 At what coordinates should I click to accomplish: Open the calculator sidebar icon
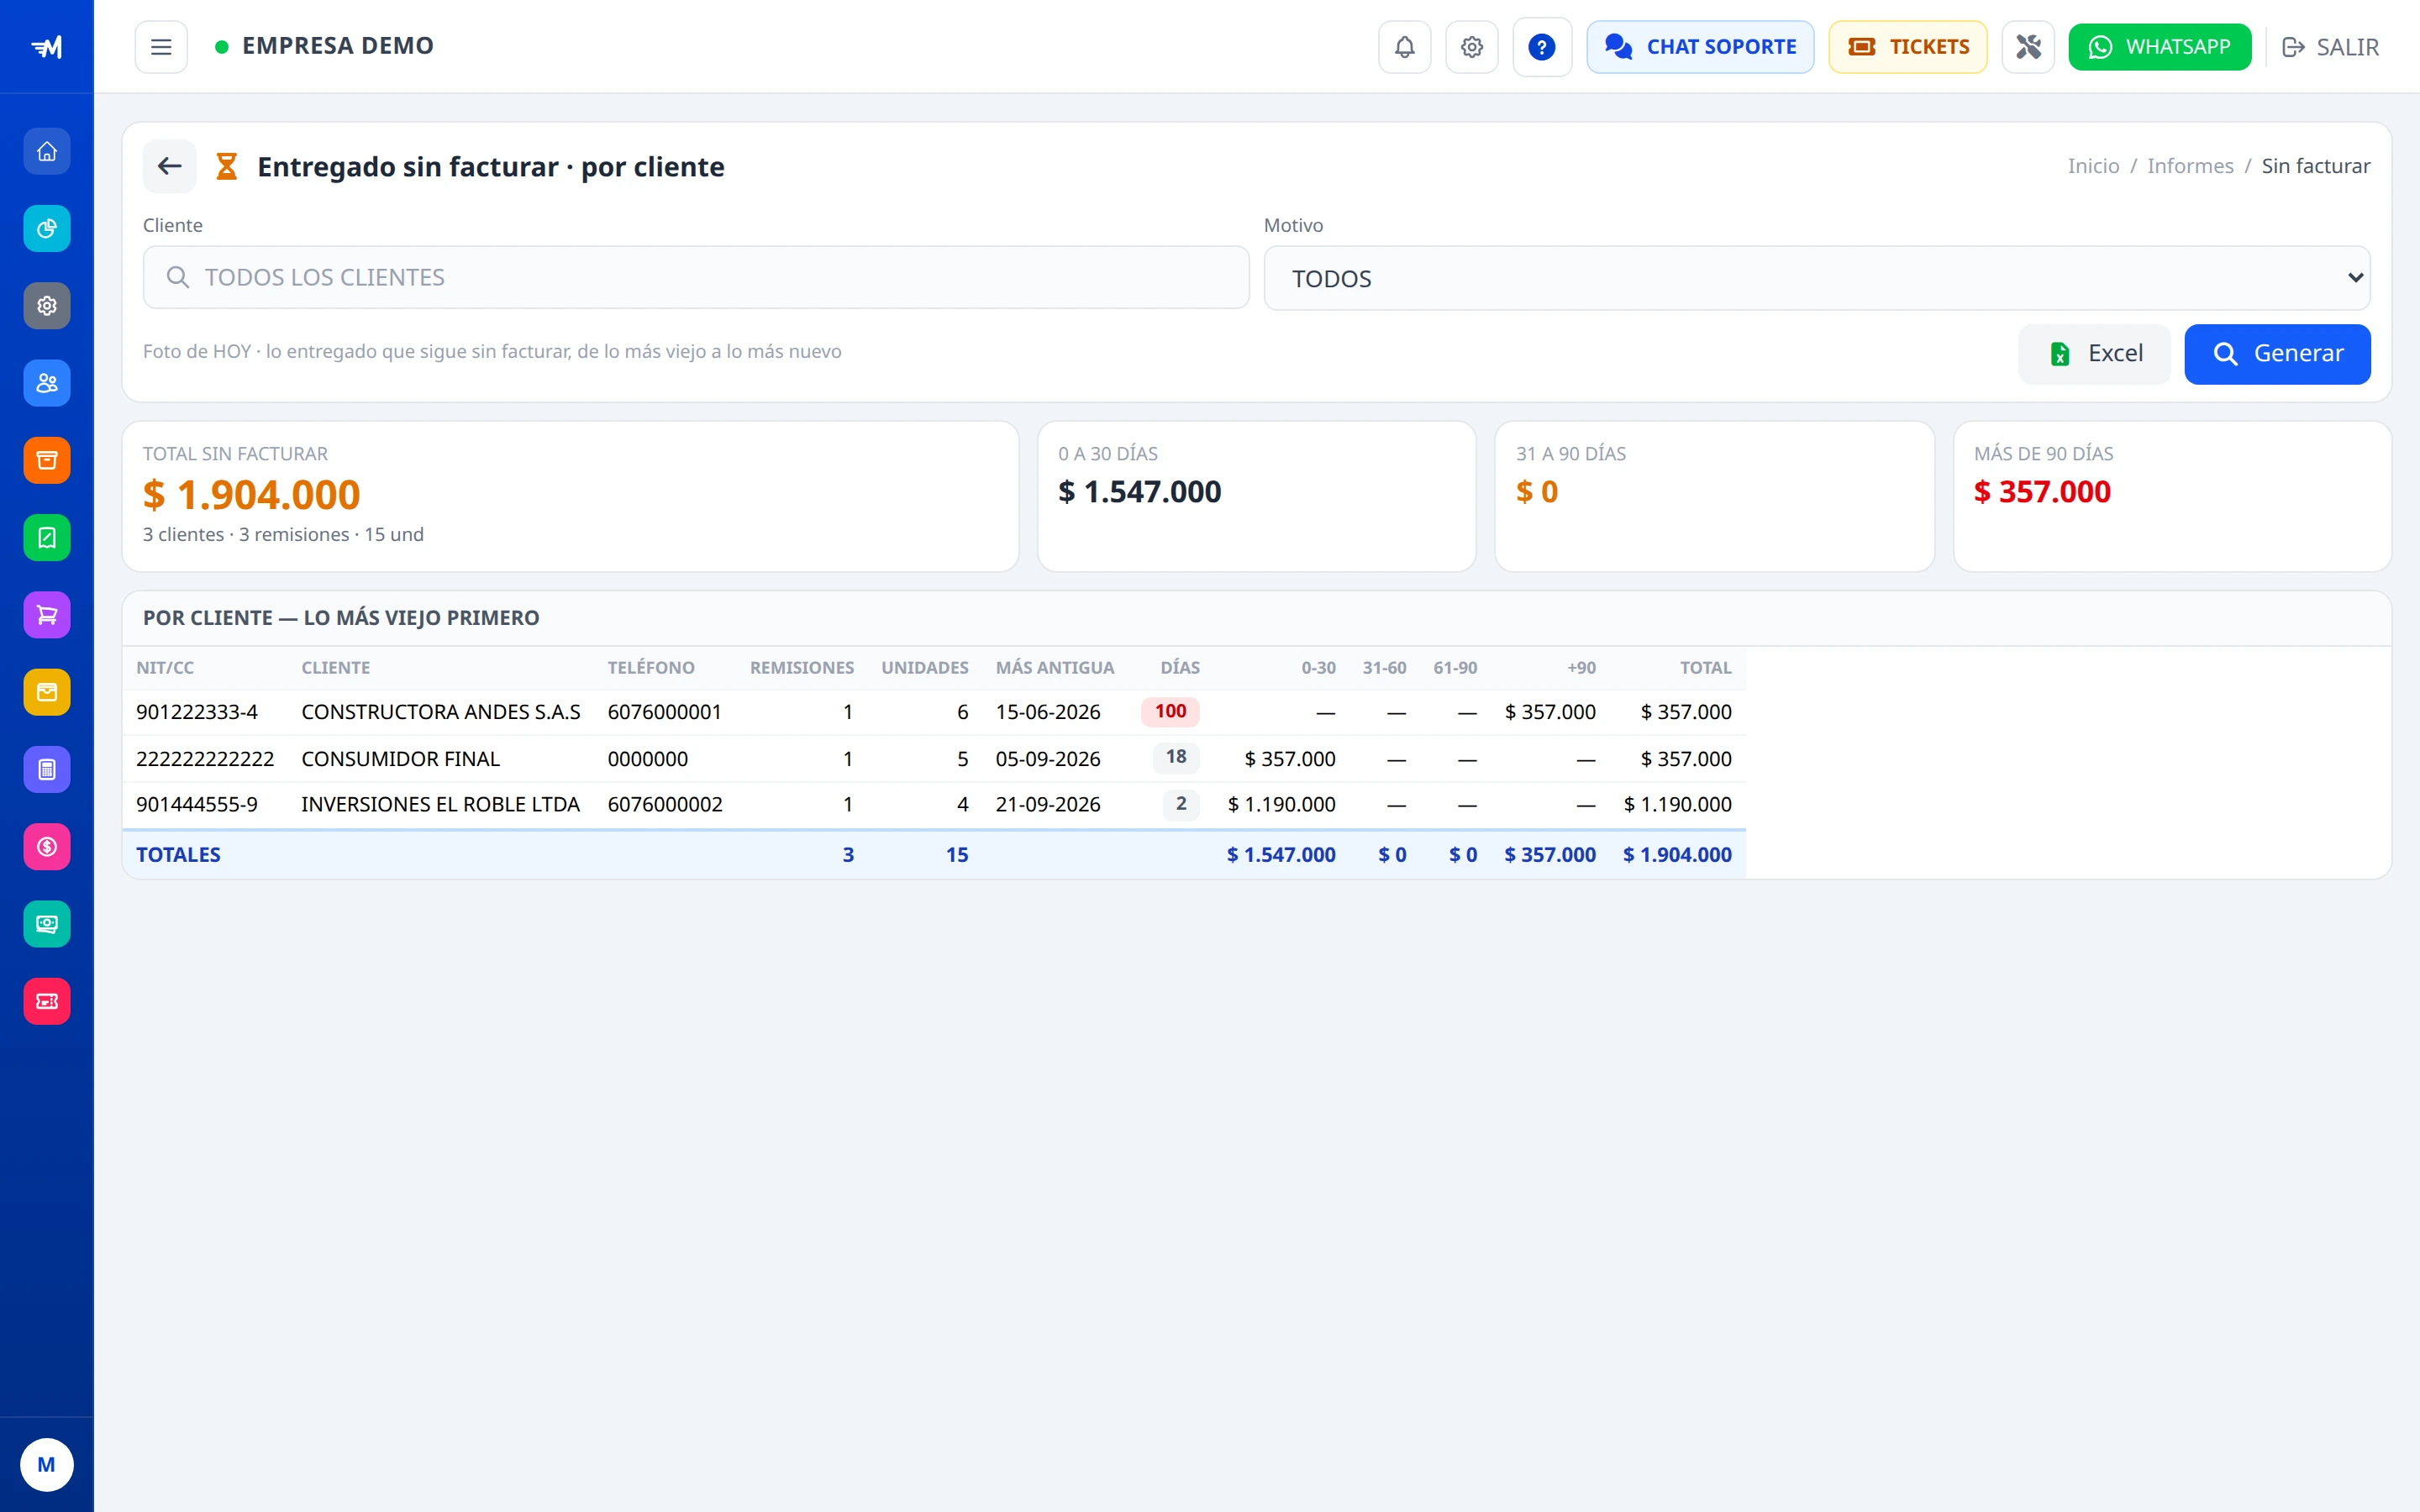pos(47,769)
